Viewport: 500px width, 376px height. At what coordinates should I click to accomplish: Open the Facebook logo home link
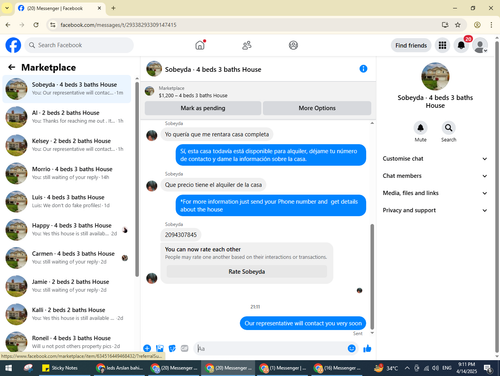[13, 45]
